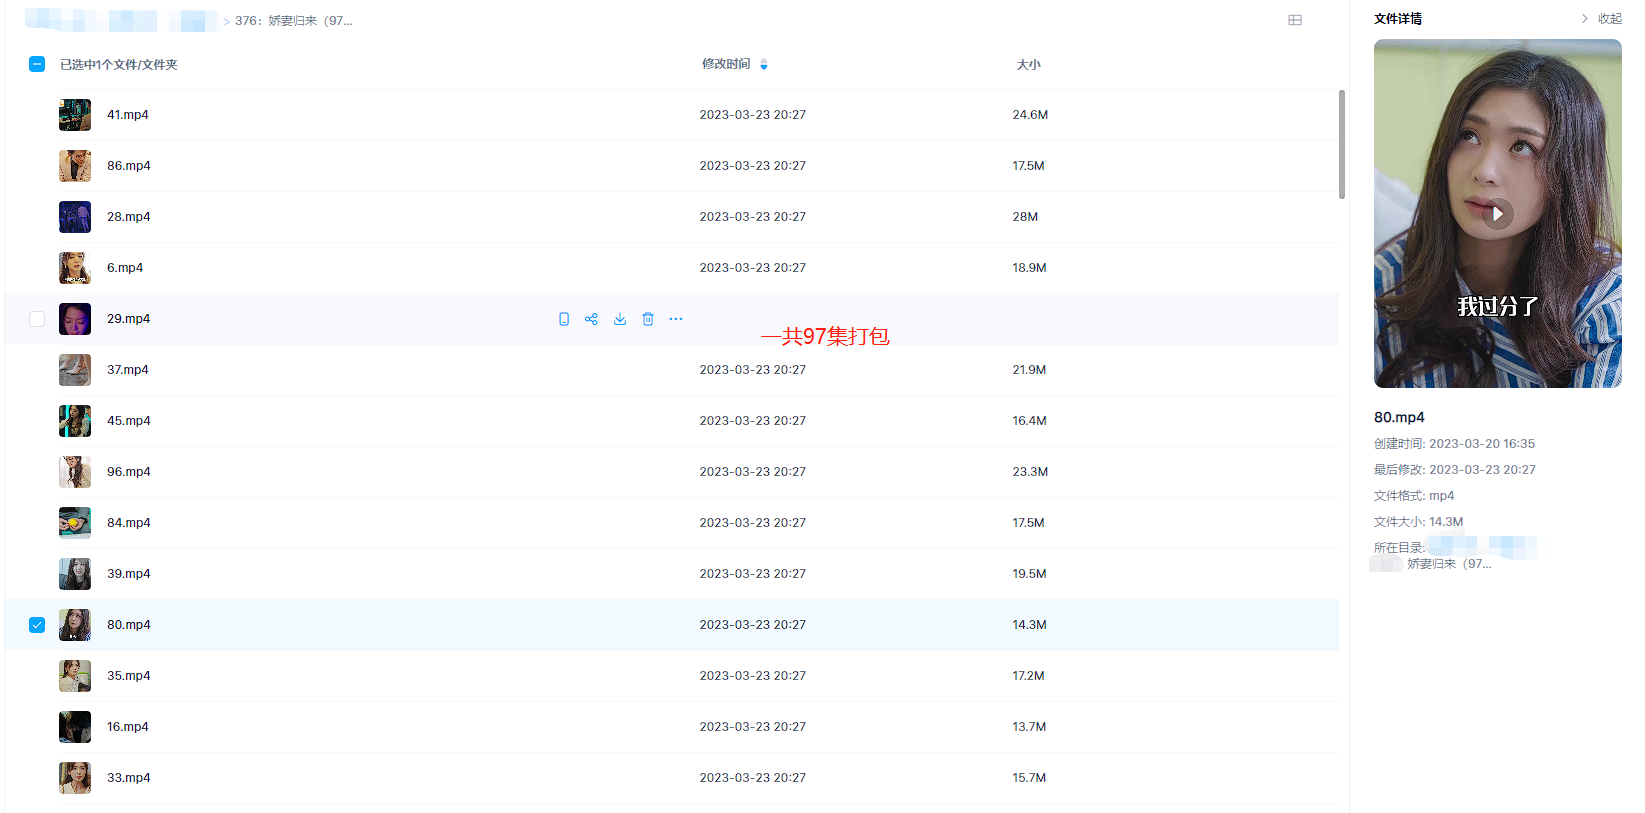Click 已选中1个文件/文件夹 label
This screenshot has width=1645, height=813.
pos(119,65)
